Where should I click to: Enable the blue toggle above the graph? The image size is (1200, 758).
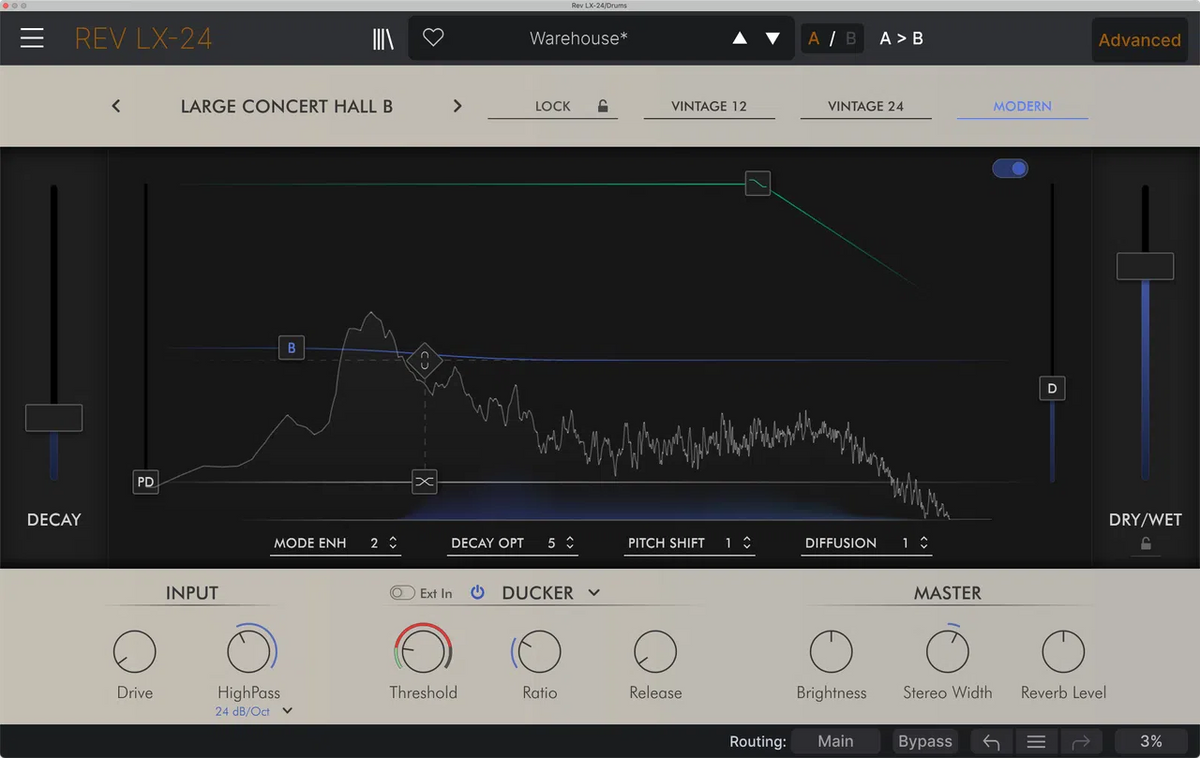pos(1010,168)
